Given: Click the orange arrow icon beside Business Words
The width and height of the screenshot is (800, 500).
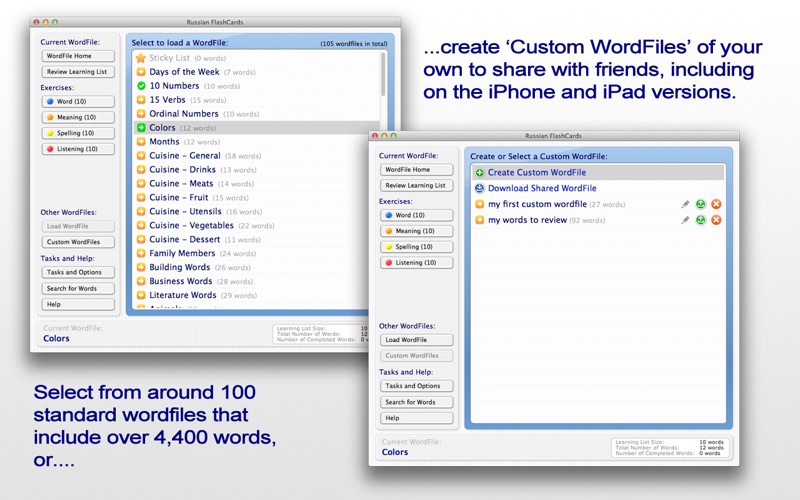Looking at the screenshot, I should pyautogui.click(x=141, y=281).
